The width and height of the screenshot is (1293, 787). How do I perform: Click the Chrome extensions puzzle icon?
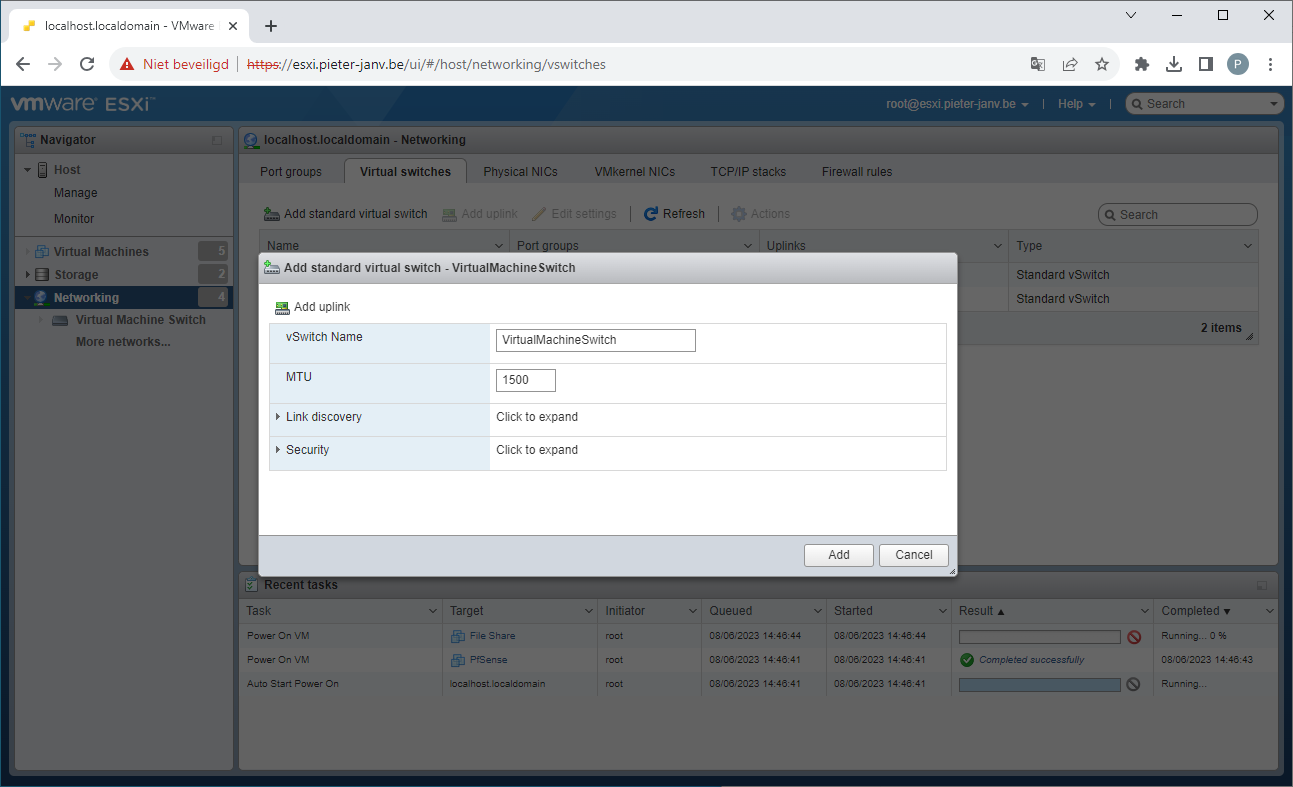click(1141, 64)
